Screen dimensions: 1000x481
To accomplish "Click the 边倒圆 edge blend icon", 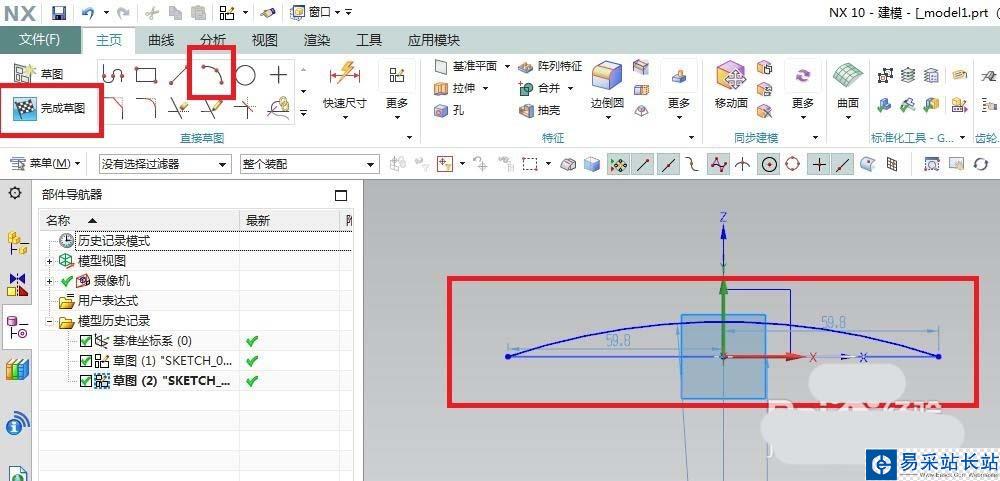I will point(607,75).
